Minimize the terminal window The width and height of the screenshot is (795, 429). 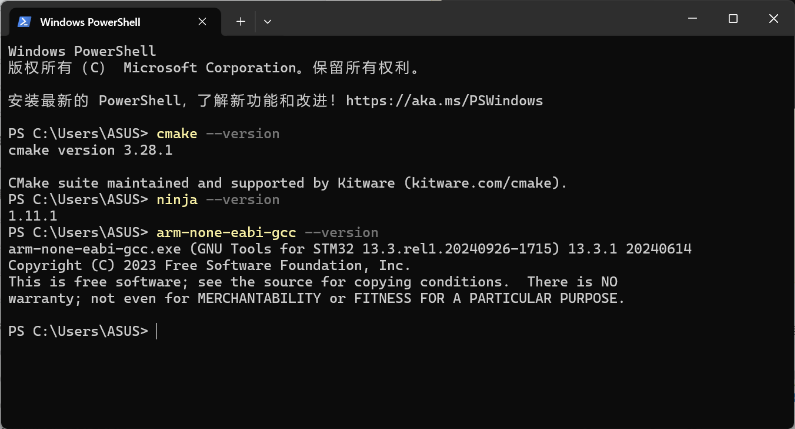[692, 19]
